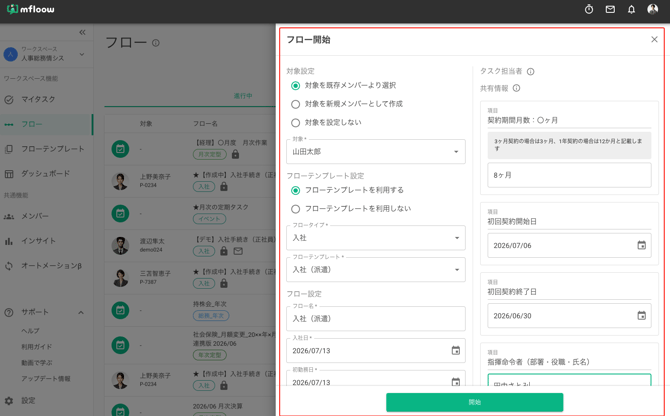Click info icon beside 共有情報
Image resolution: width=670 pixels, height=416 pixels.
[516, 88]
